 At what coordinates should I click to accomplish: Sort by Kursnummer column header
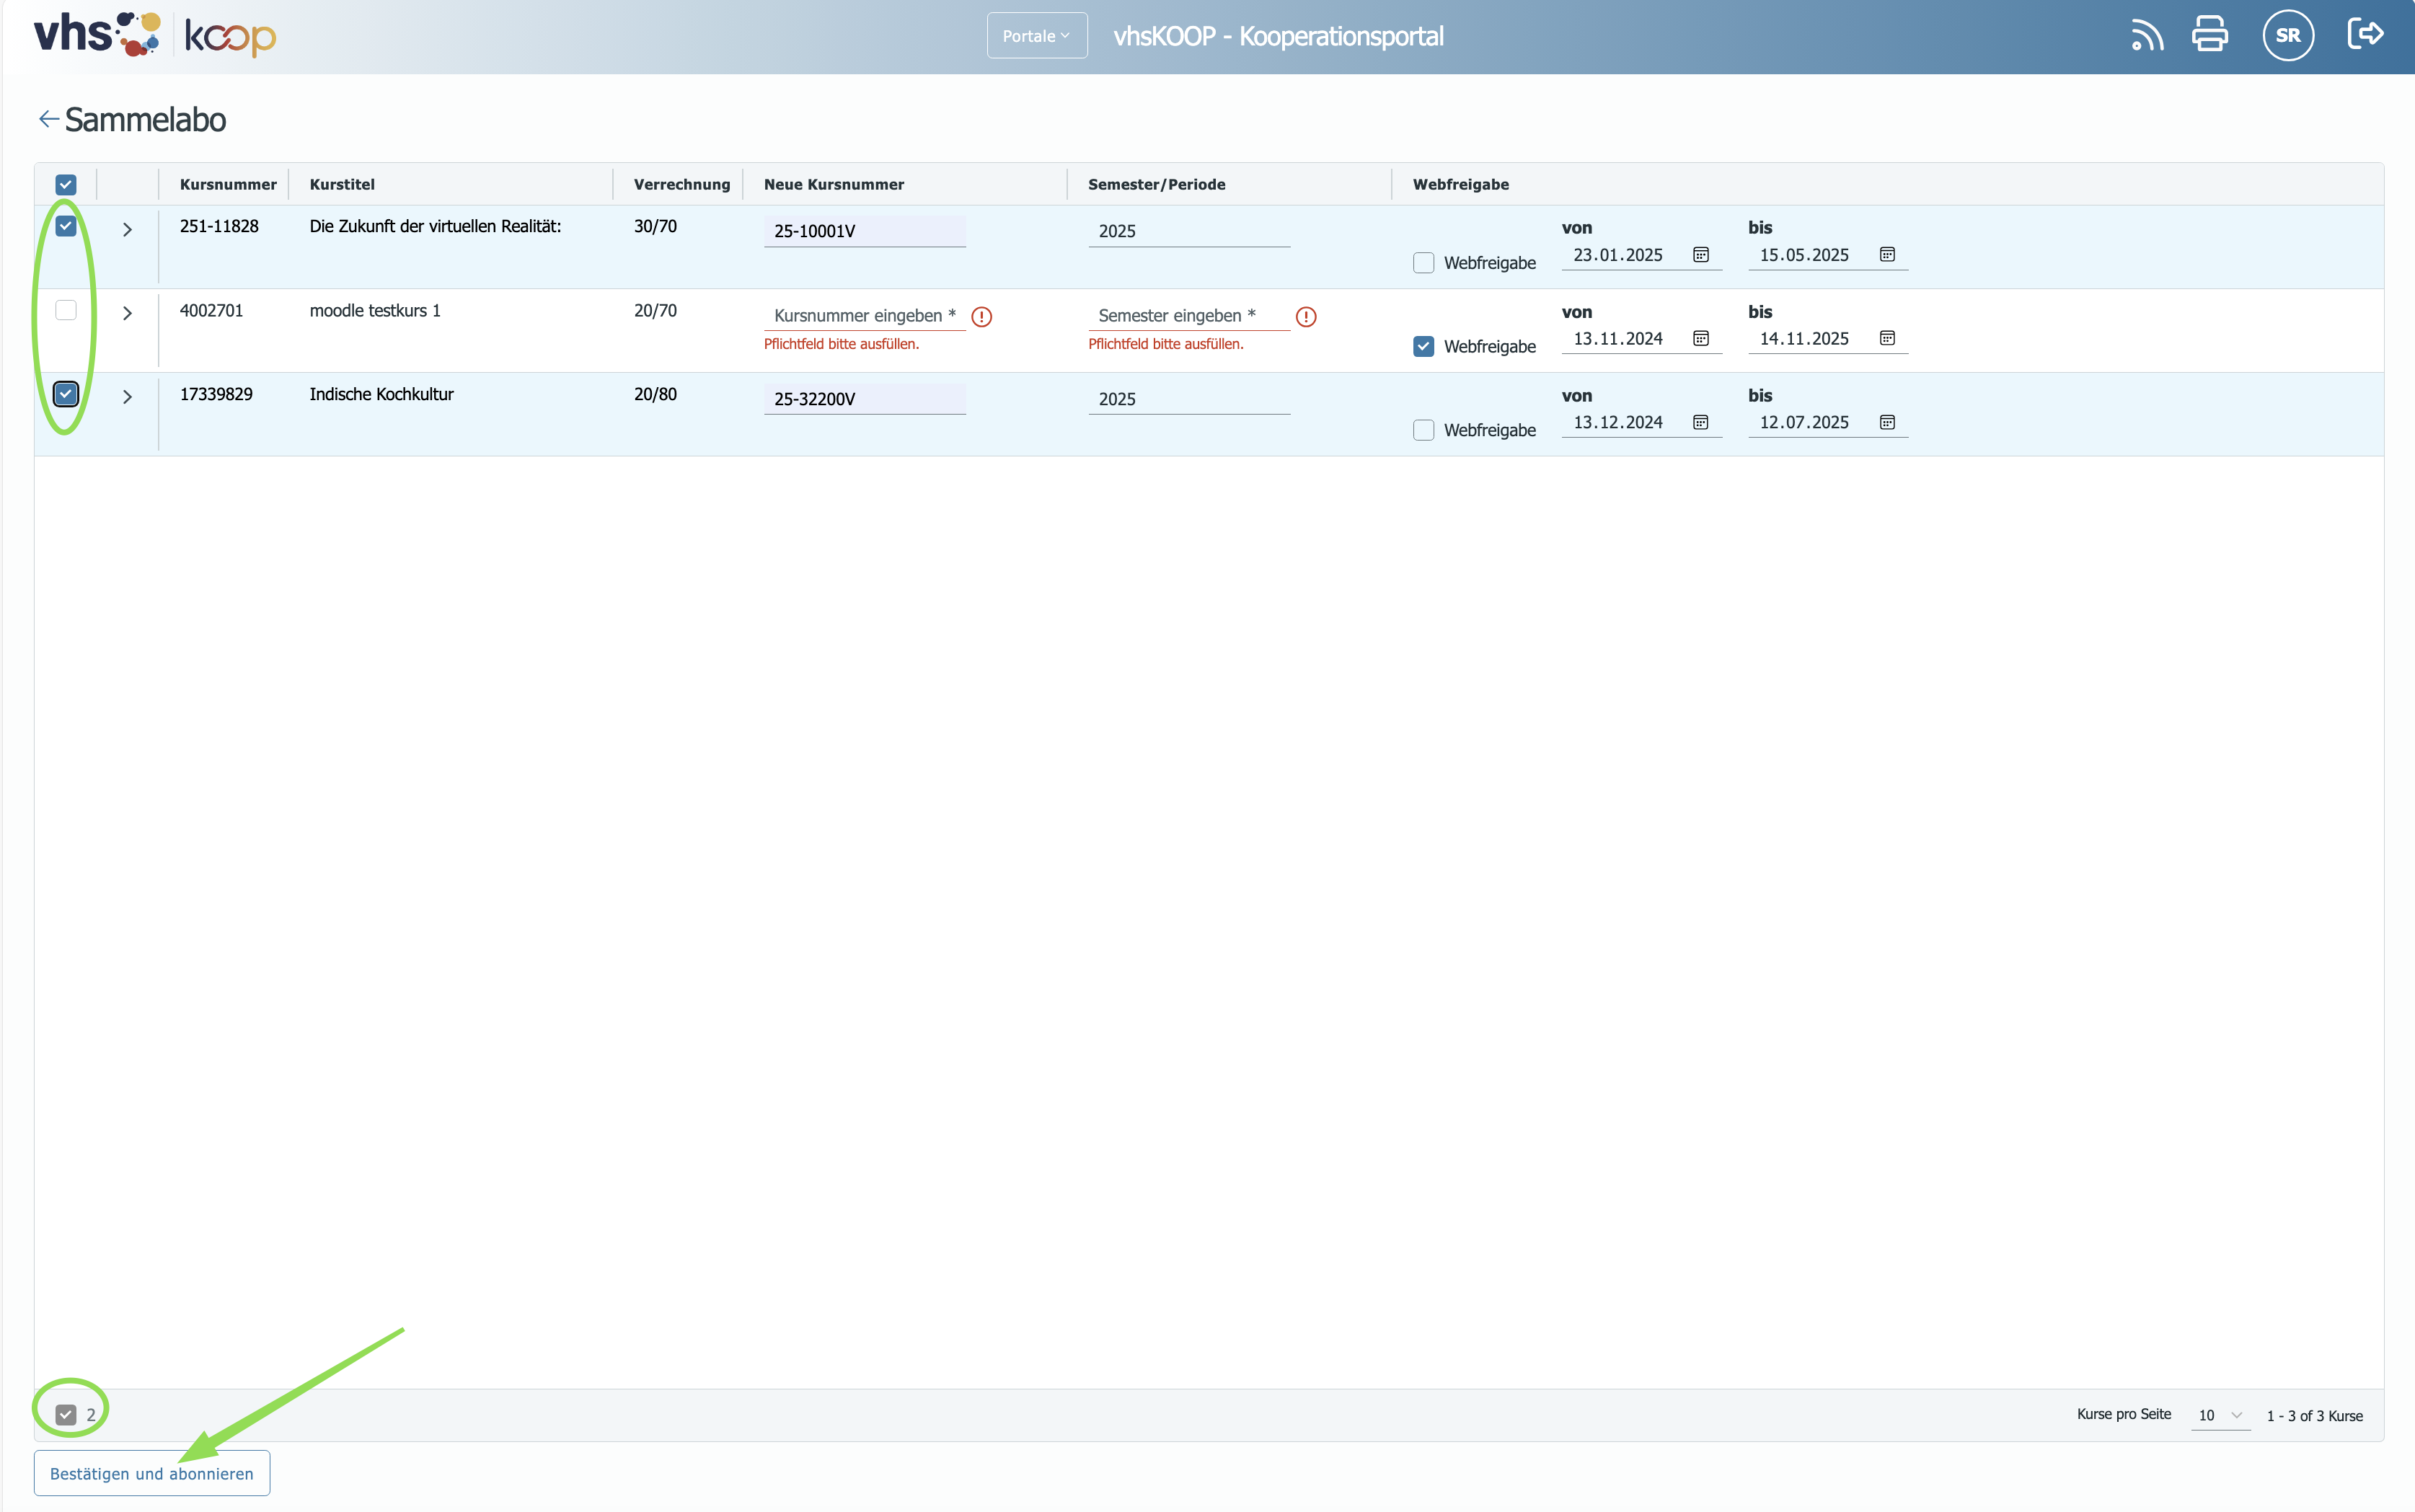tap(228, 184)
